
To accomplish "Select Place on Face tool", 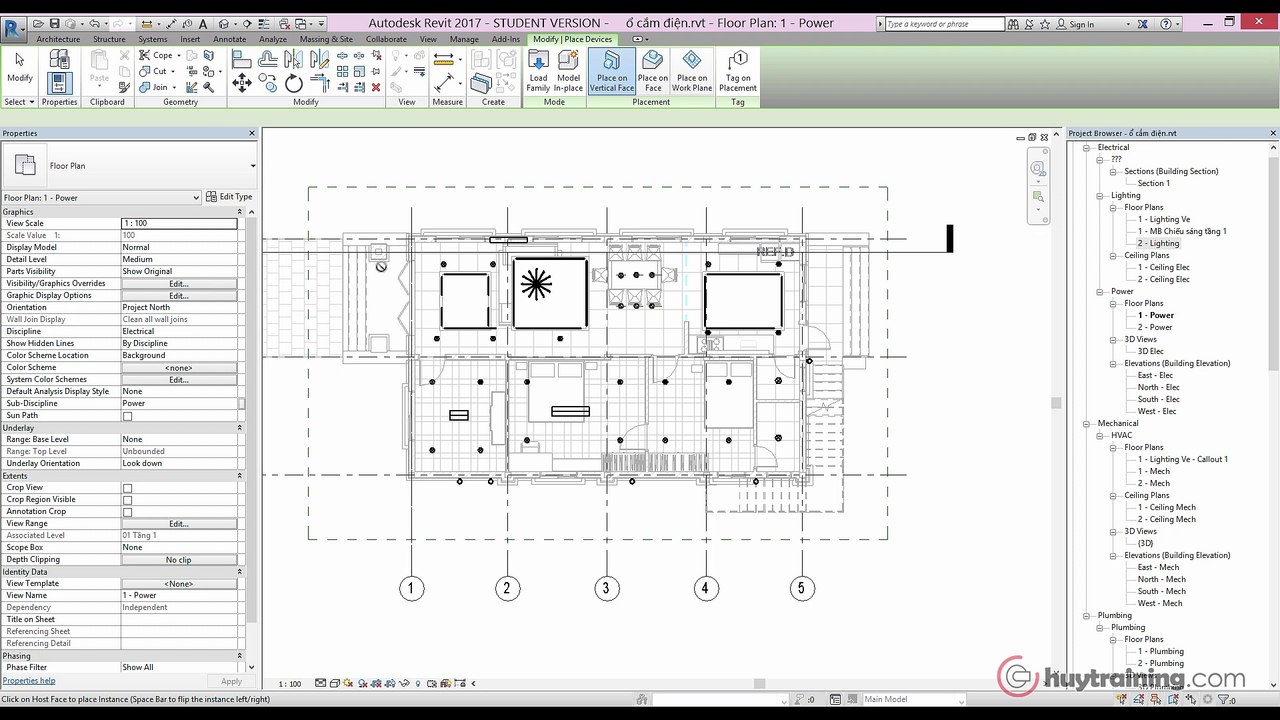I will (653, 71).
